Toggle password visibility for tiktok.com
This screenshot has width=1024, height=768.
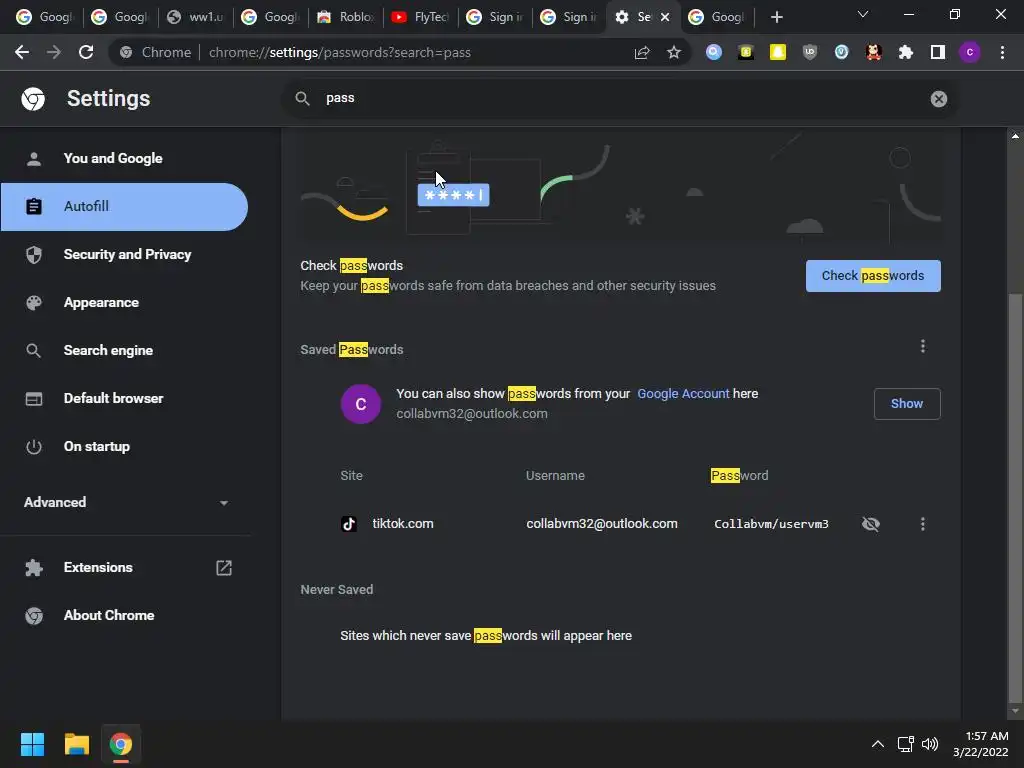pos(871,524)
